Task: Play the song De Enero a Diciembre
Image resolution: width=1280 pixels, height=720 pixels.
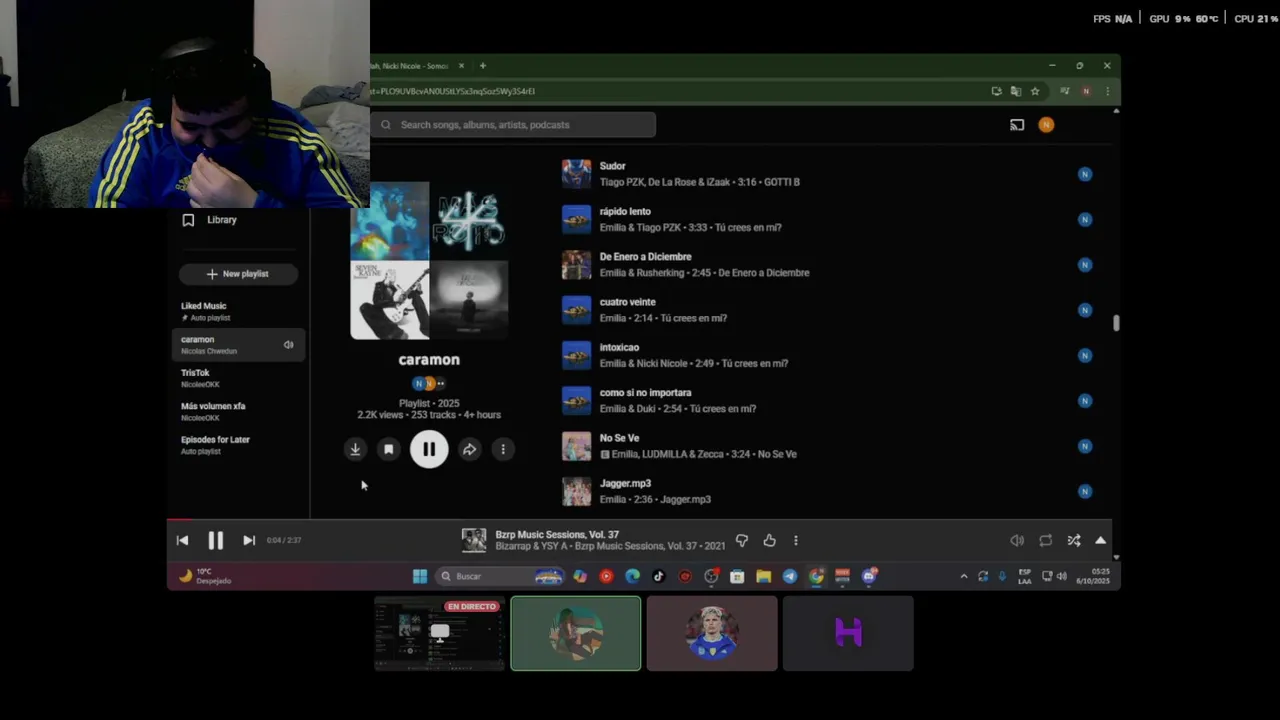Action: coord(645,257)
